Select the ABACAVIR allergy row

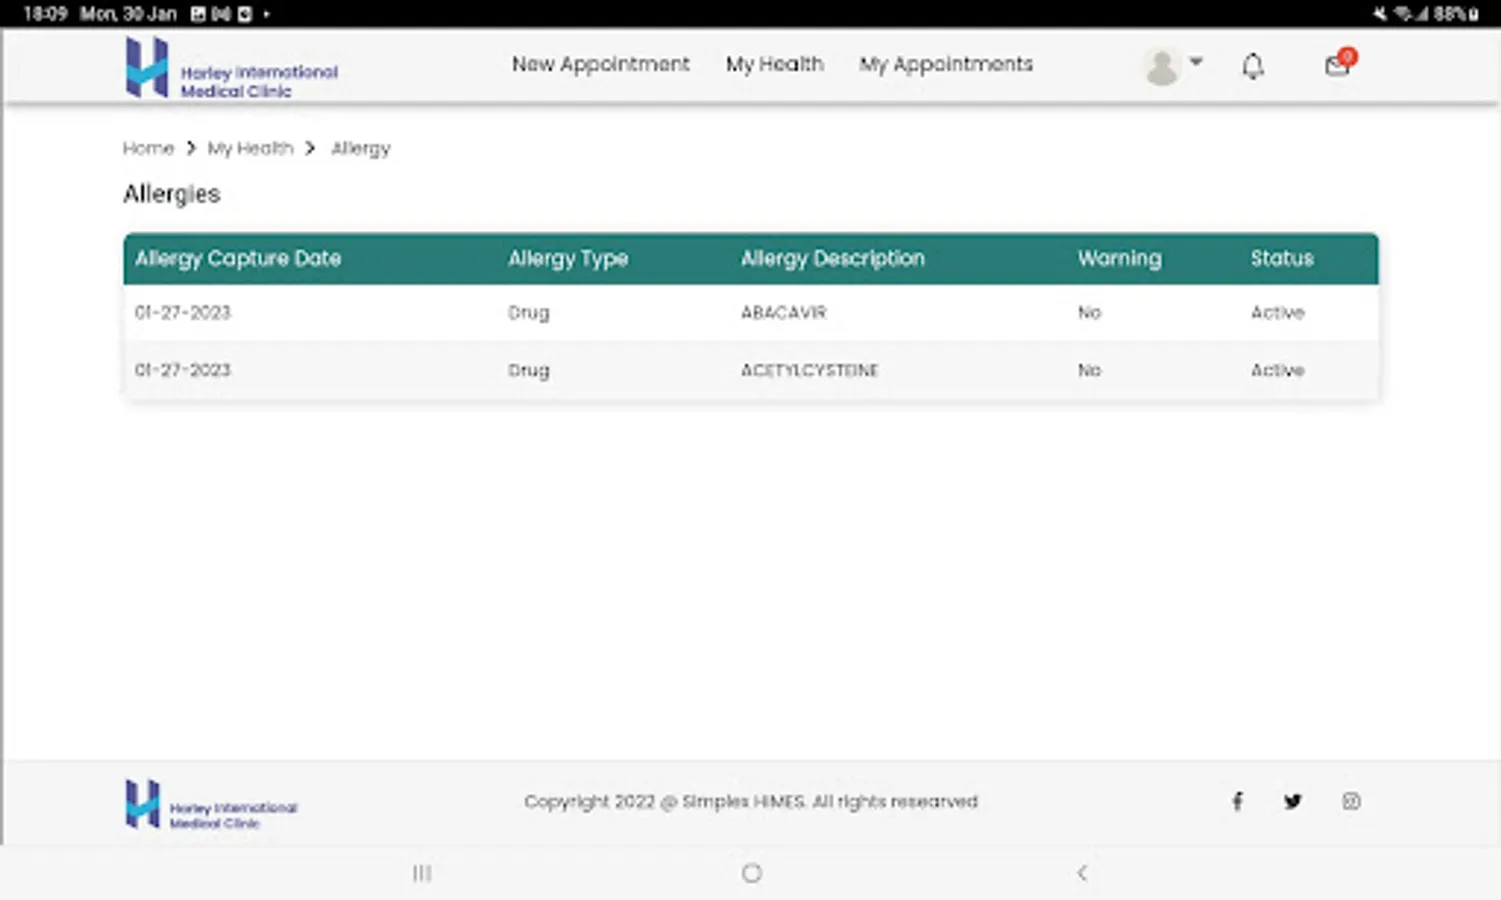pos(750,312)
